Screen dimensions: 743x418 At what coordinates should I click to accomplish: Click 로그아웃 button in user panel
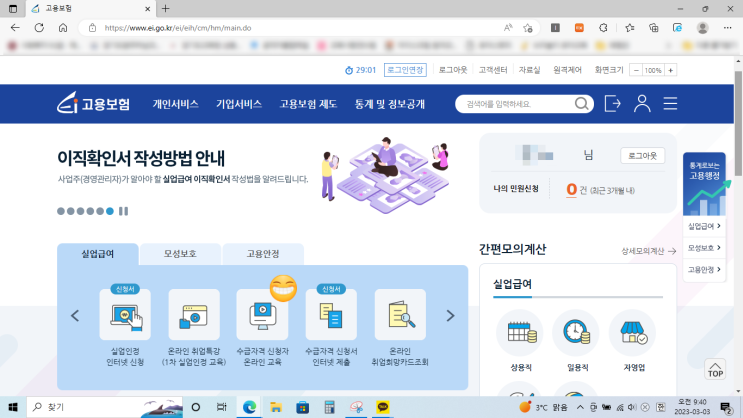(x=642, y=155)
